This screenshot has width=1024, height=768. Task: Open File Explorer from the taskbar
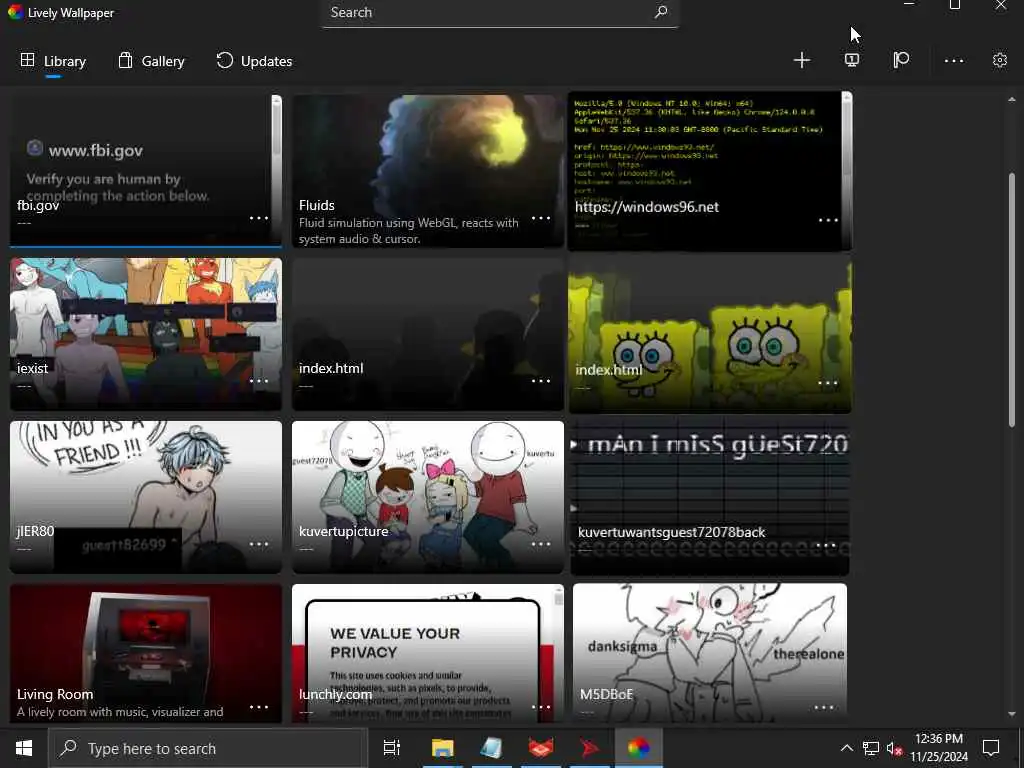(442, 748)
